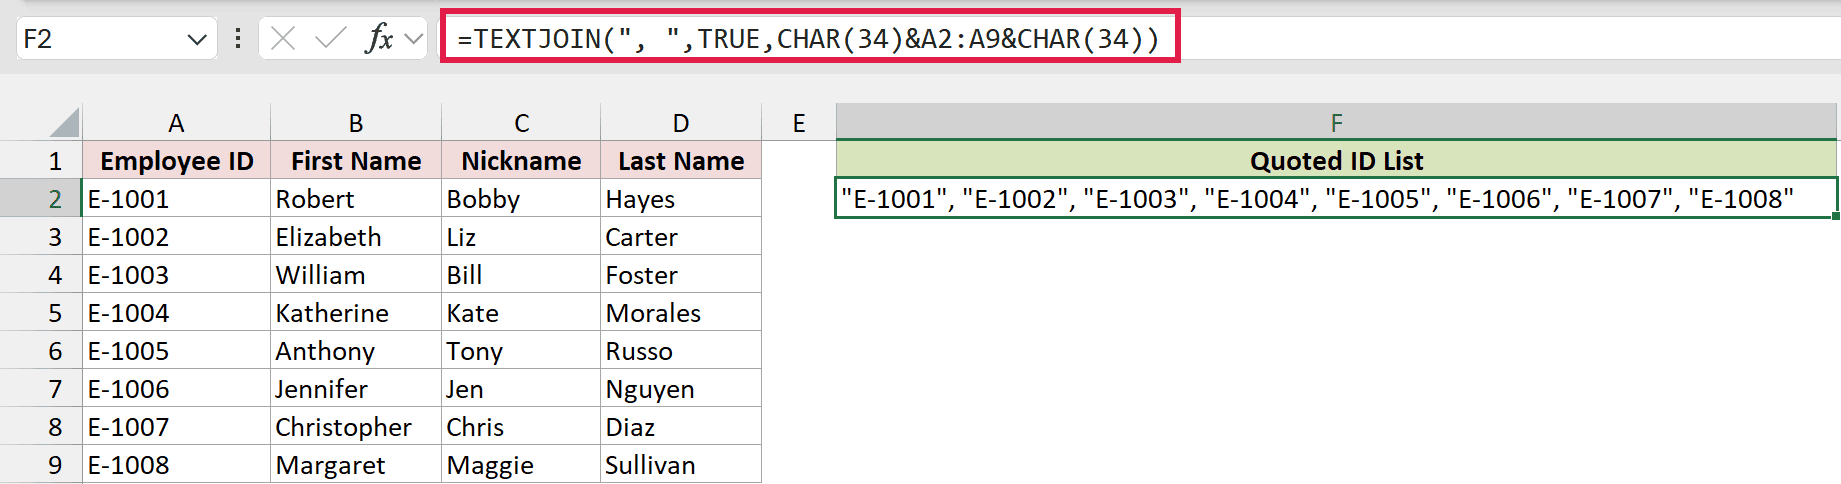Click the cell with Margaret
The image size is (1841, 484).
coord(356,465)
